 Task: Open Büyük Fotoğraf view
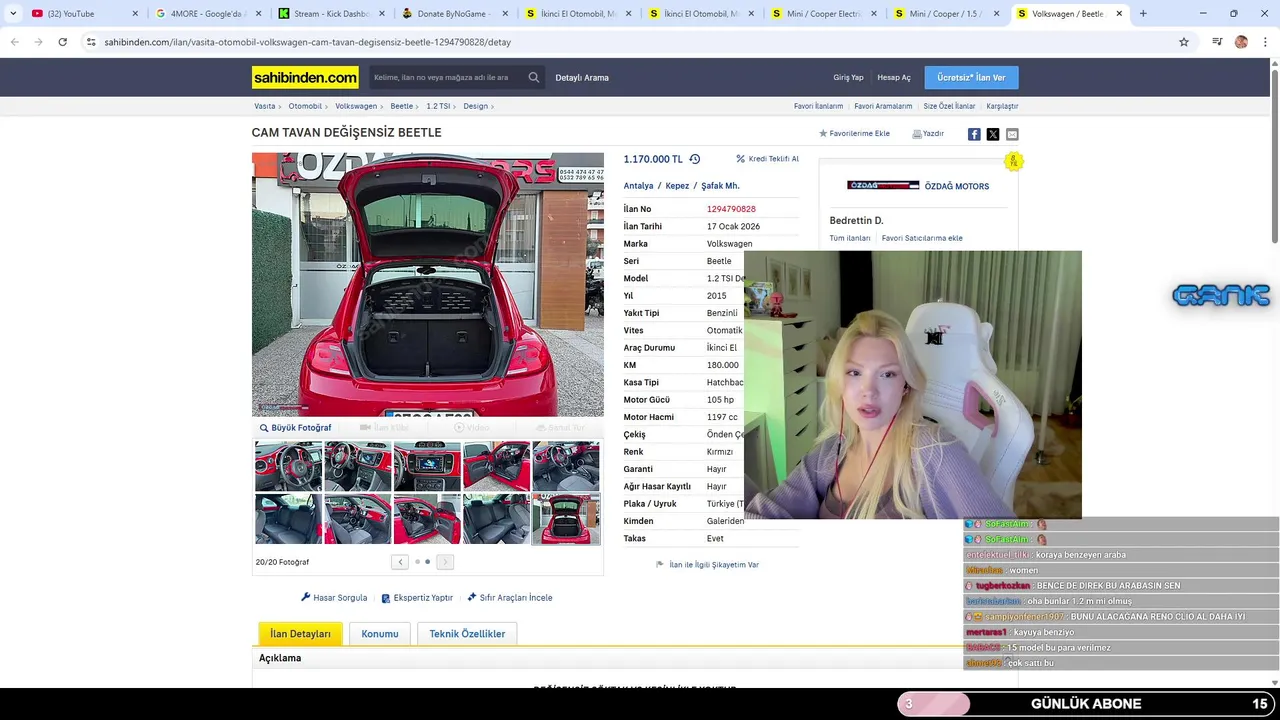296,428
